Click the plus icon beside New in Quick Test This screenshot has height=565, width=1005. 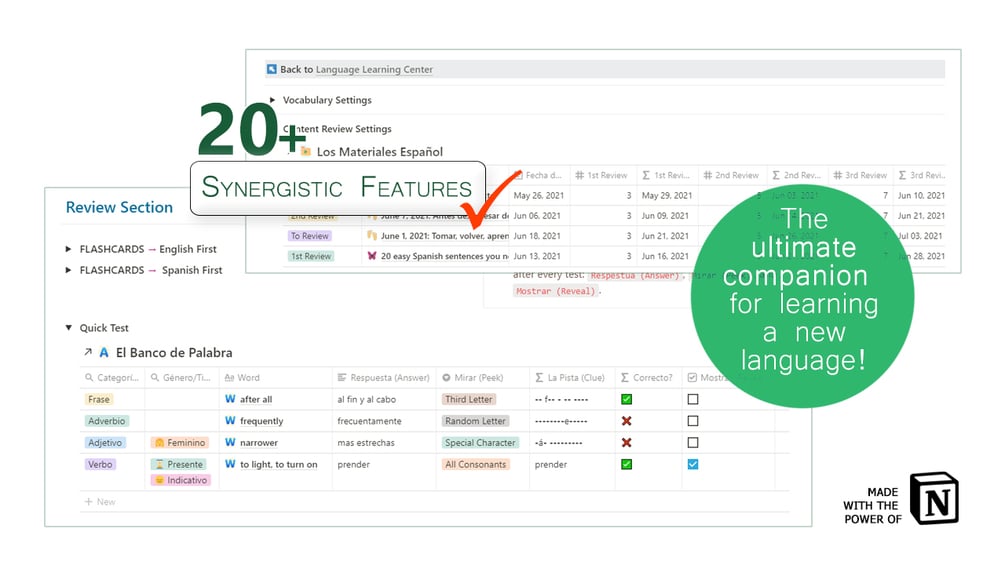pyautogui.click(x=88, y=502)
